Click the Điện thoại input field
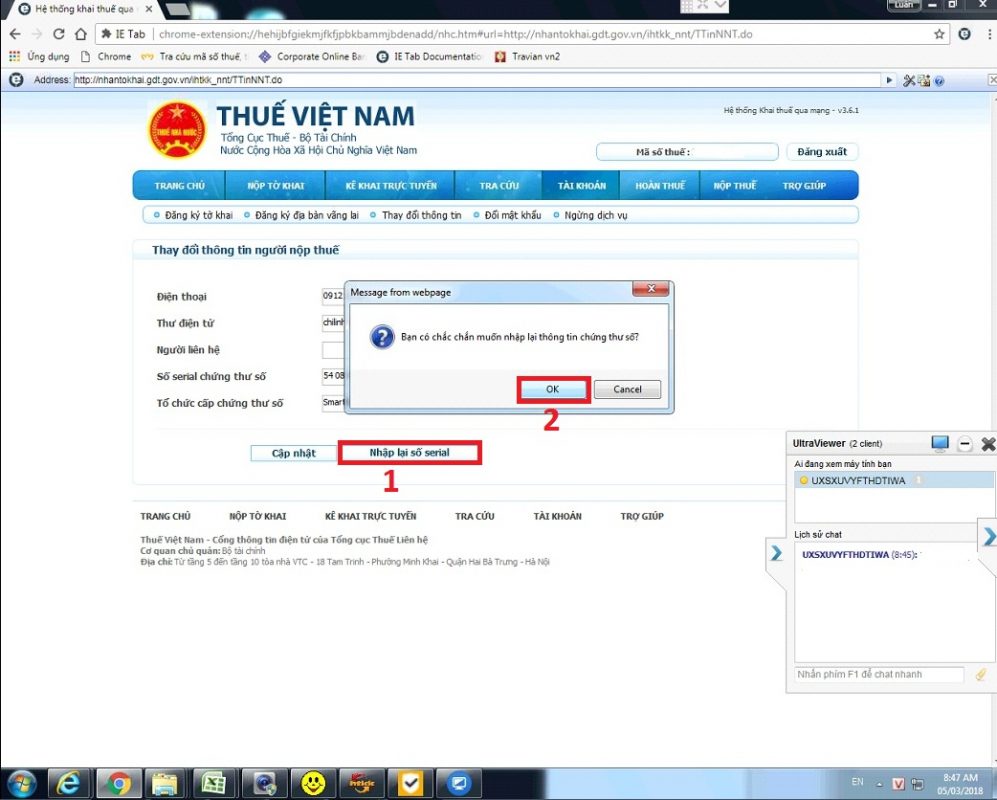997x800 pixels. (x=333, y=296)
